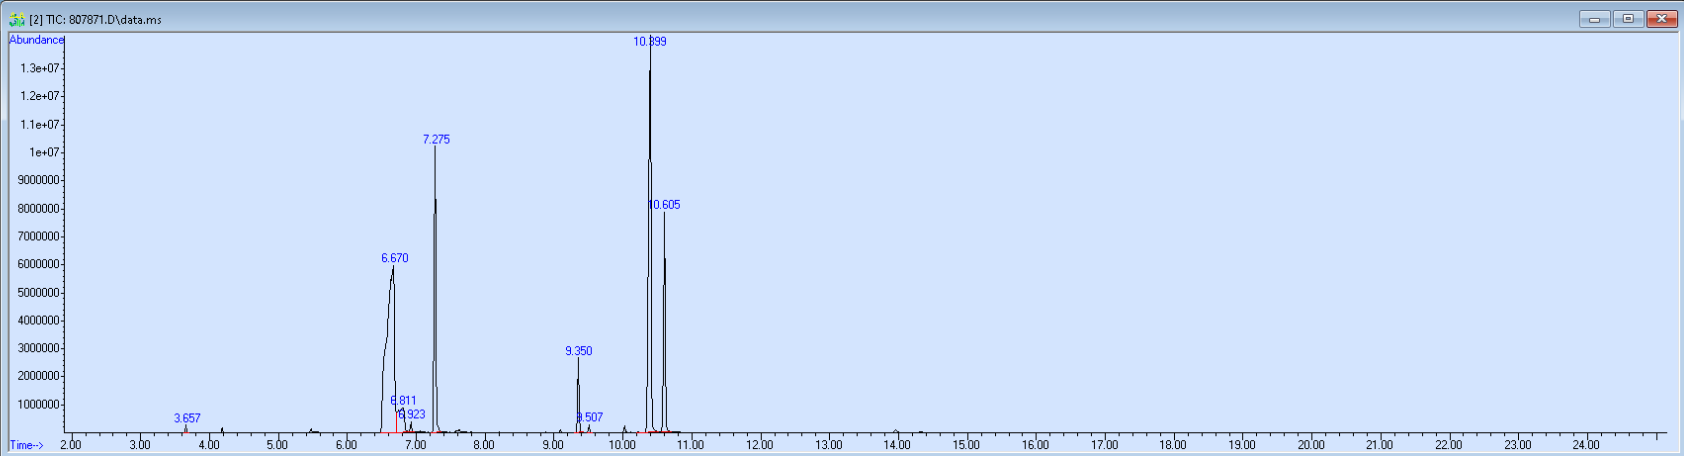Viewport: 1684px width, 456px height.
Task: Click the 5.00 time axis tick
Action: coord(278,445)
